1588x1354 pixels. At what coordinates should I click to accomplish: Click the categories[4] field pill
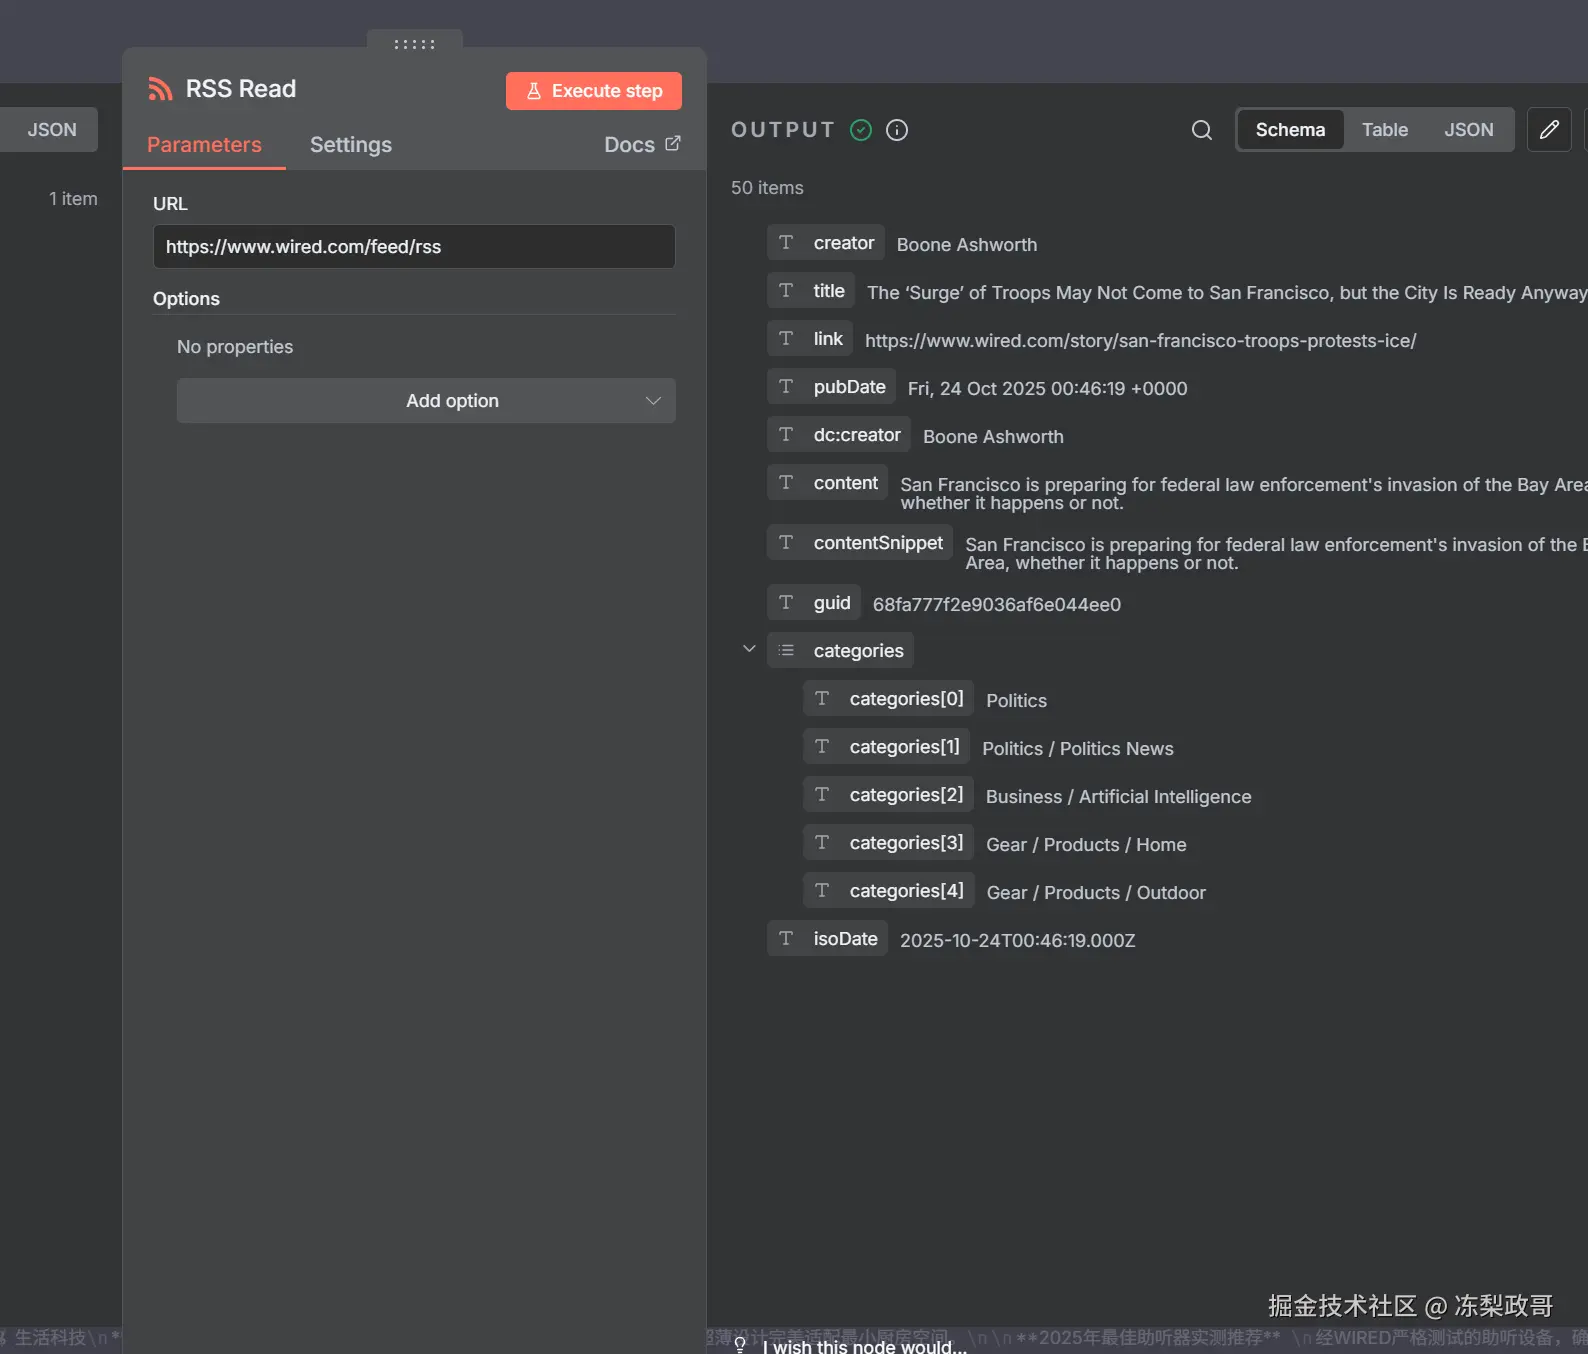tap(888, 891)
